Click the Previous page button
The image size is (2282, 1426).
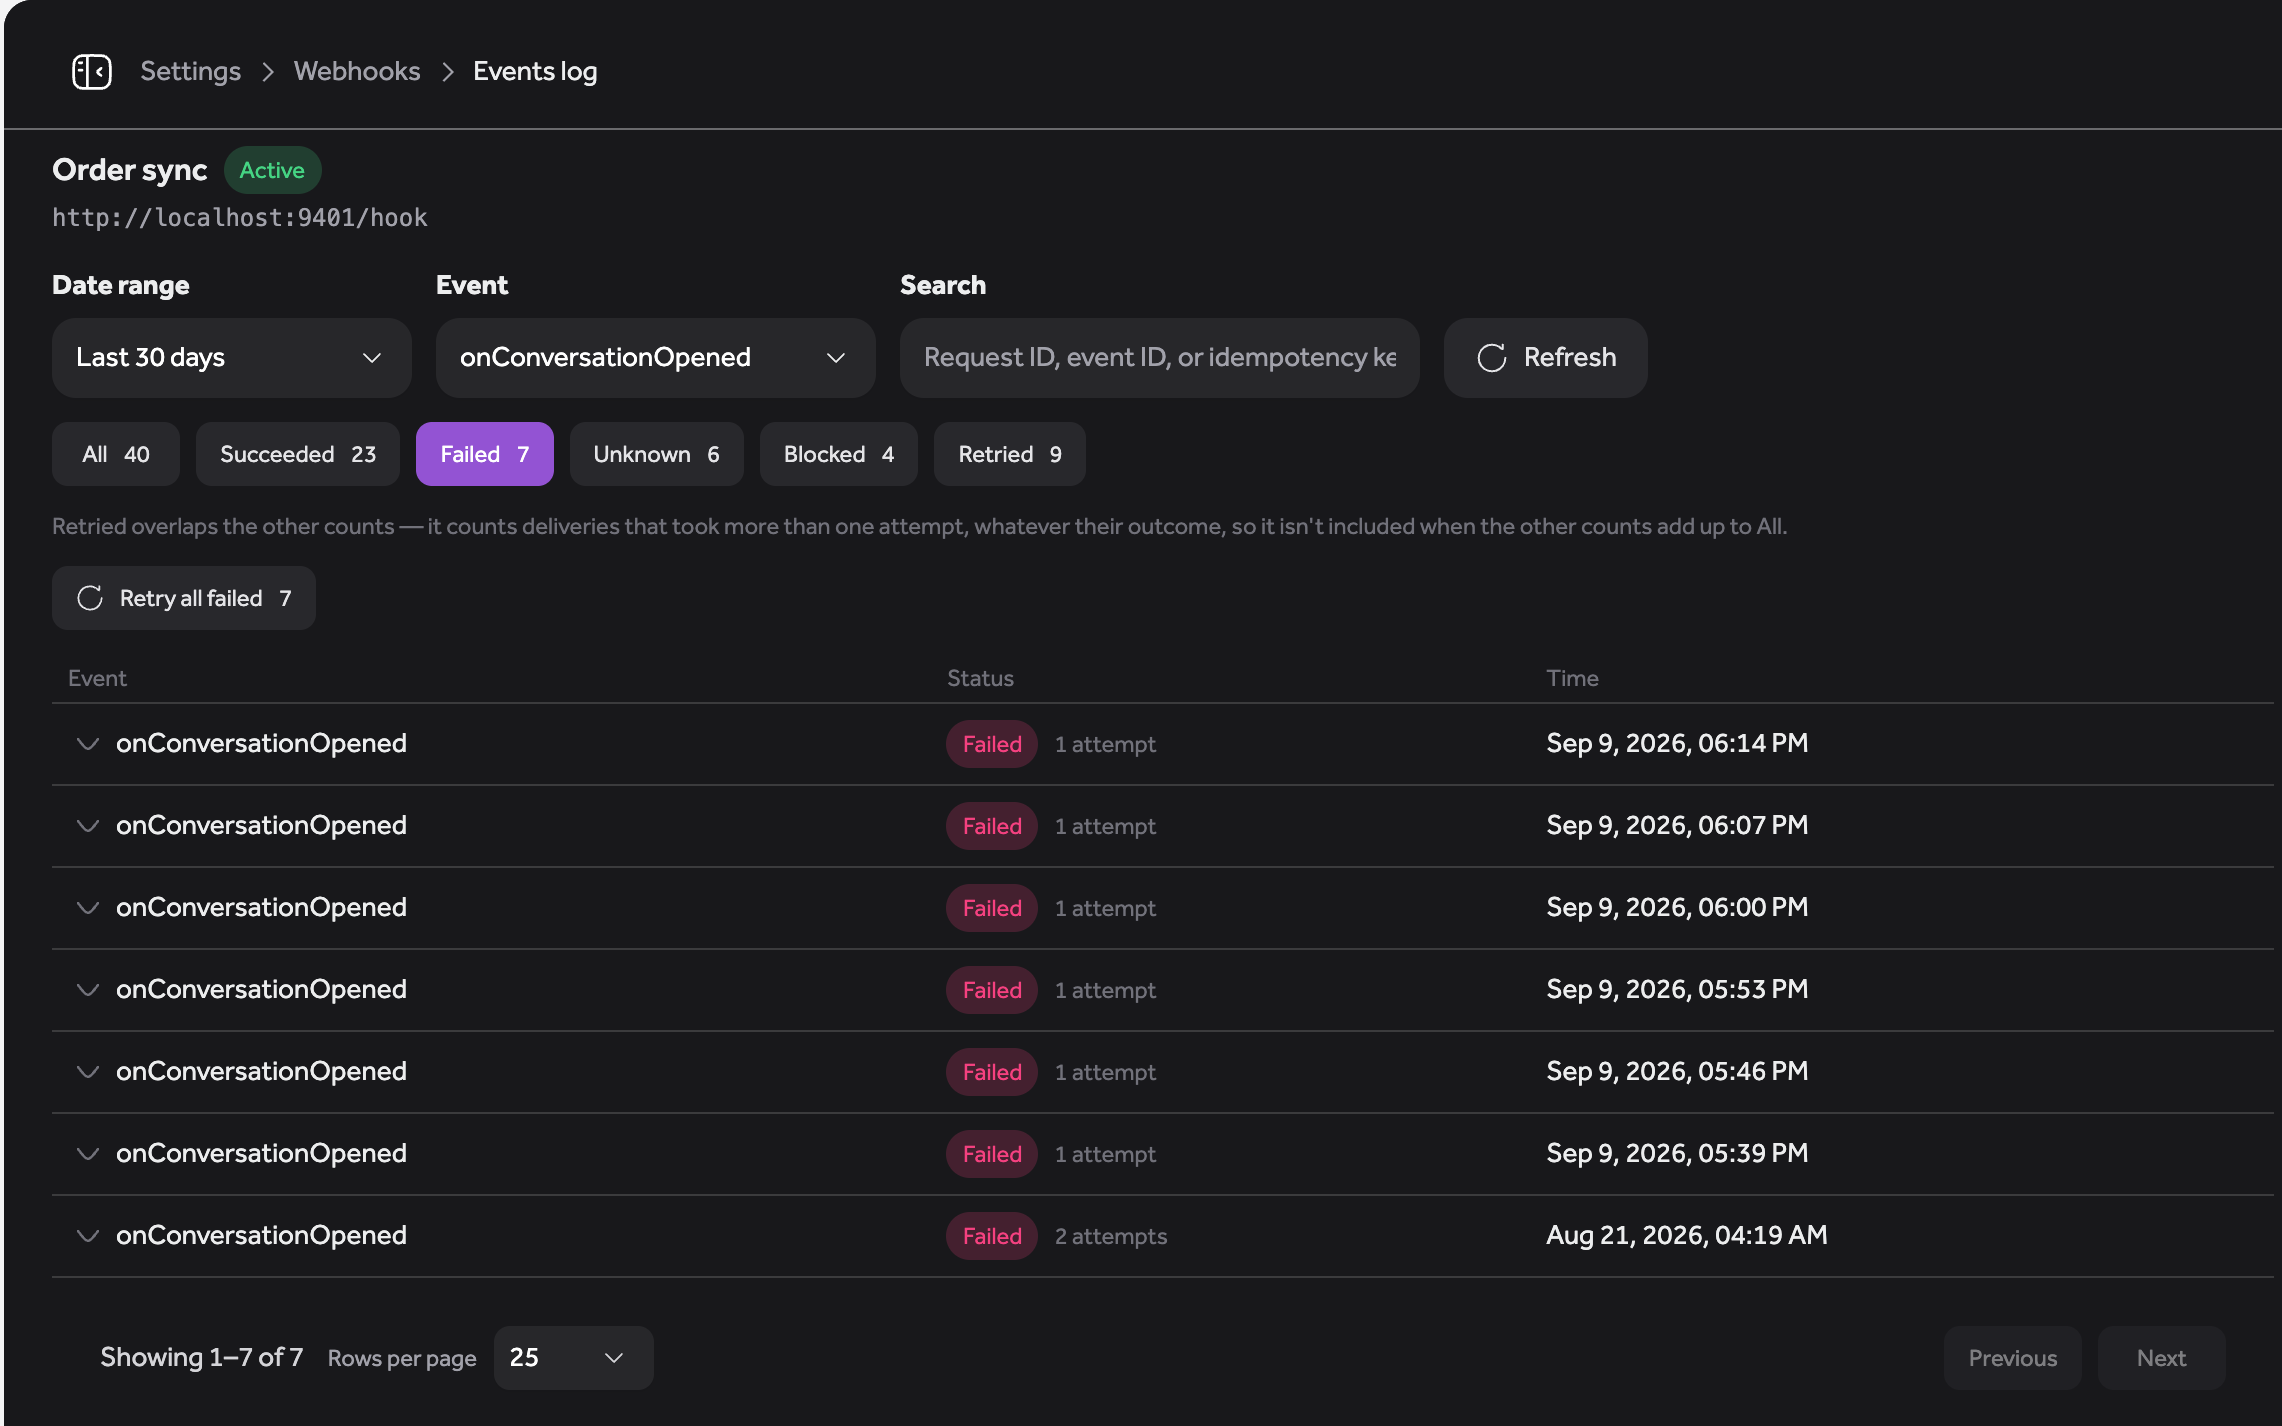(x=2013, y=1358)
